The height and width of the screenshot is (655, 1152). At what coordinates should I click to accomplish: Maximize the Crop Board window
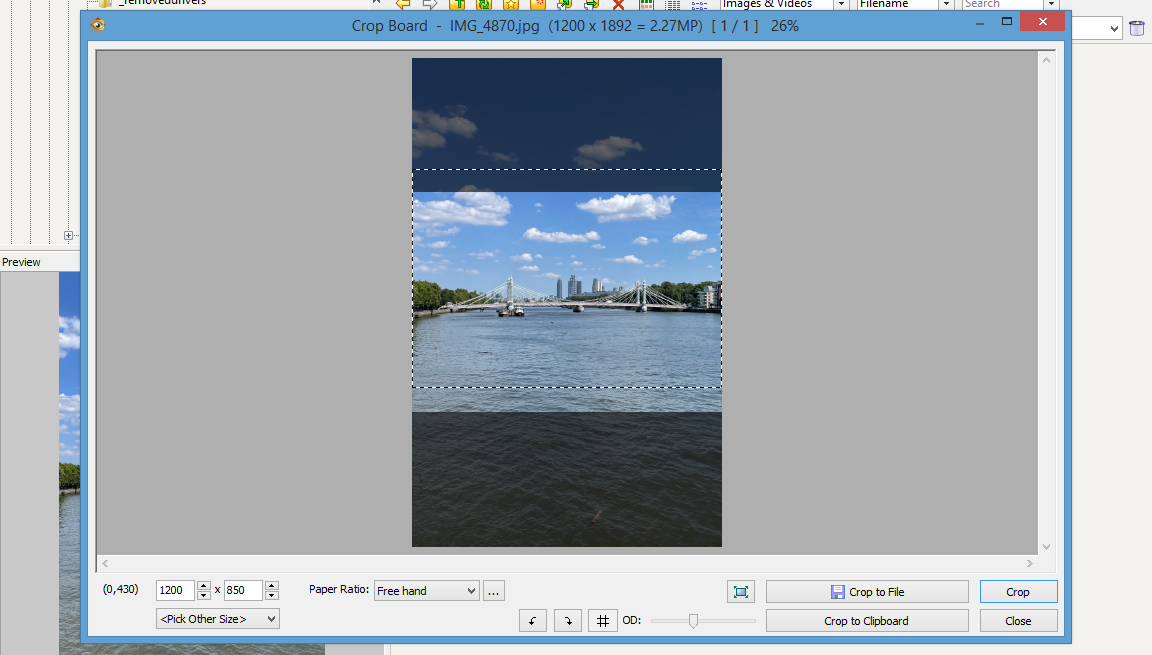point(1007,22)
